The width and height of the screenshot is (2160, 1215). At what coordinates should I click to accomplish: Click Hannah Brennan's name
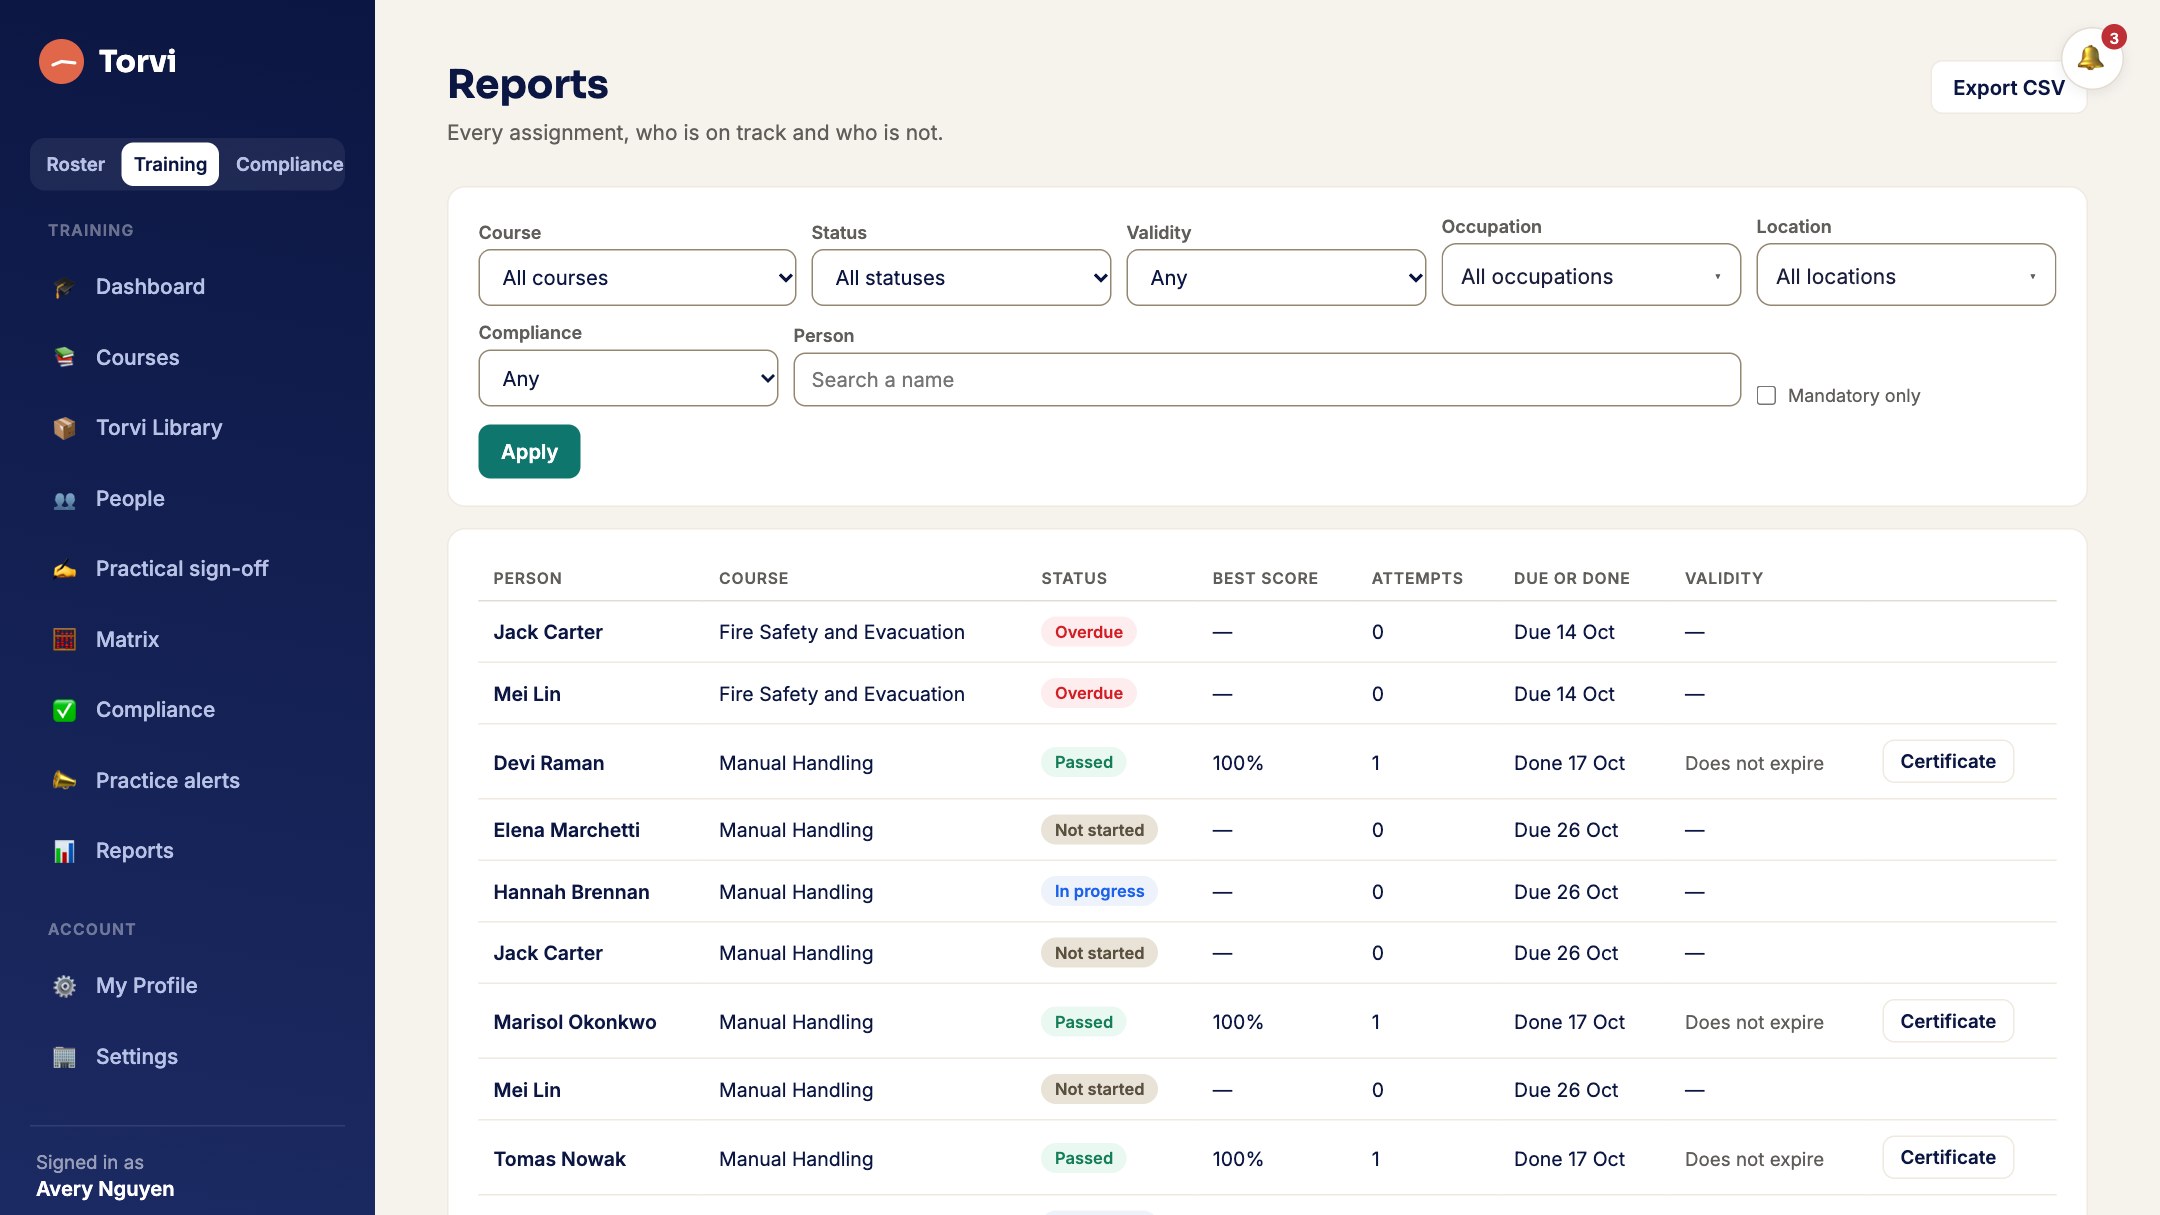coord(571,892)
